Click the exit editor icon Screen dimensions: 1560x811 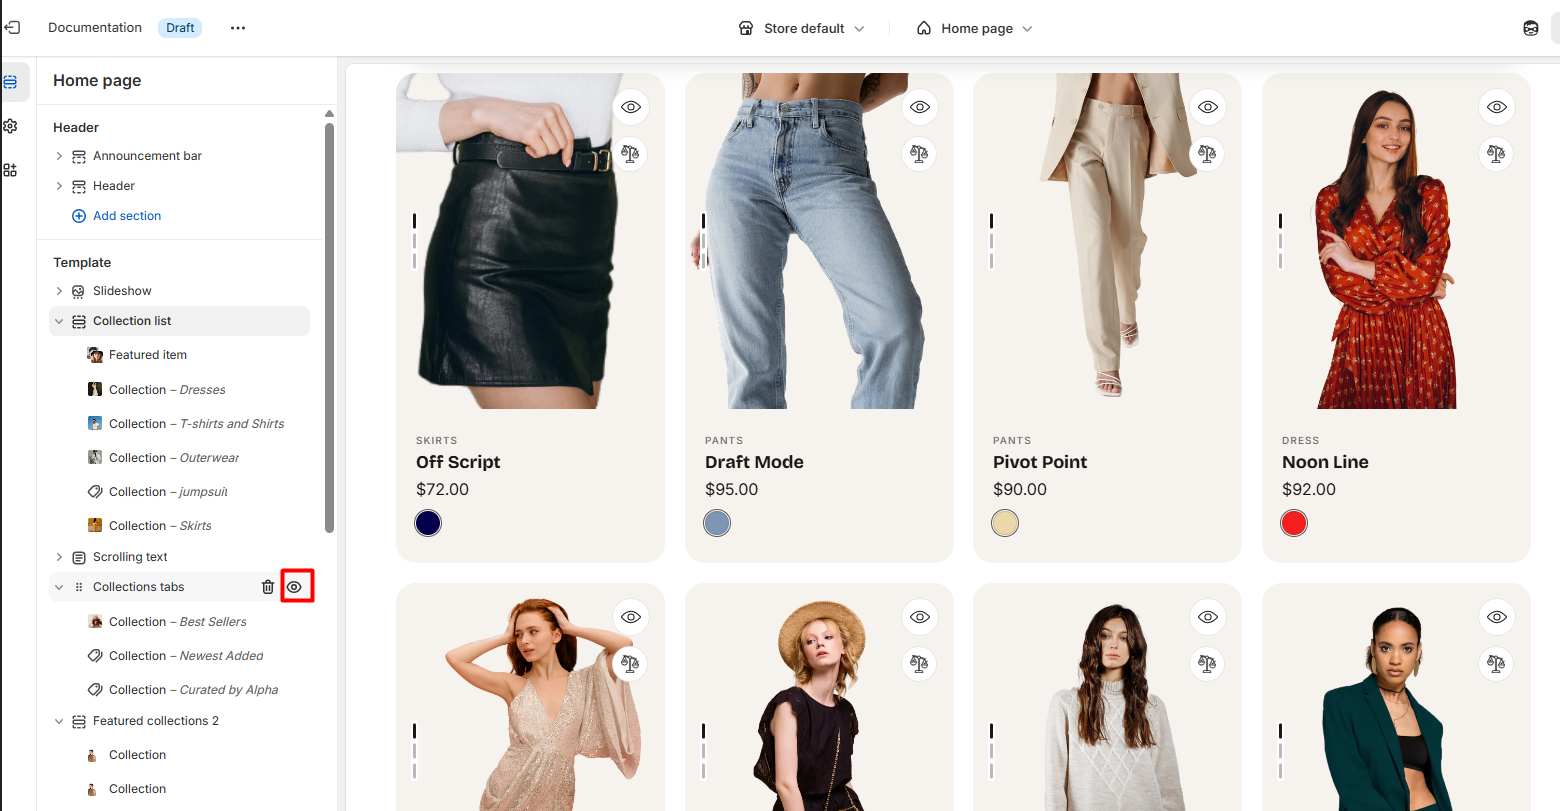pyautogui.click(x=12, y=28)
